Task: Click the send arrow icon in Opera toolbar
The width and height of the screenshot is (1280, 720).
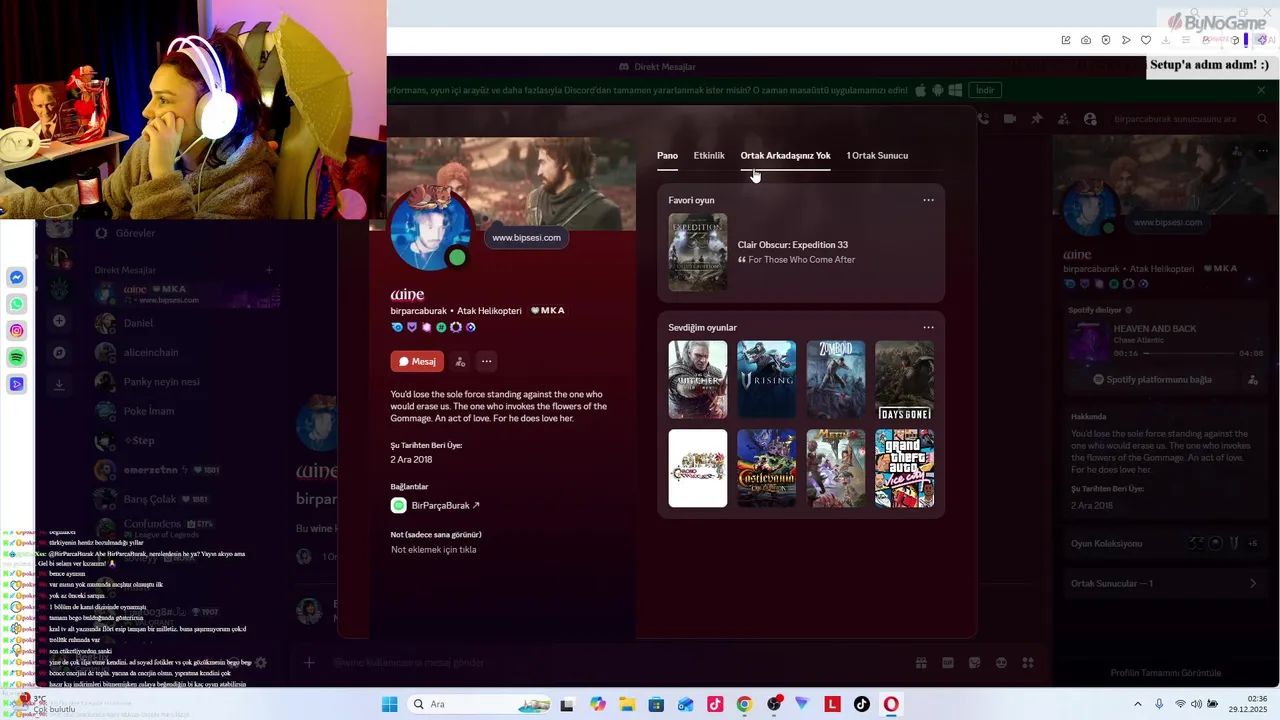Action: point(1126,40)
